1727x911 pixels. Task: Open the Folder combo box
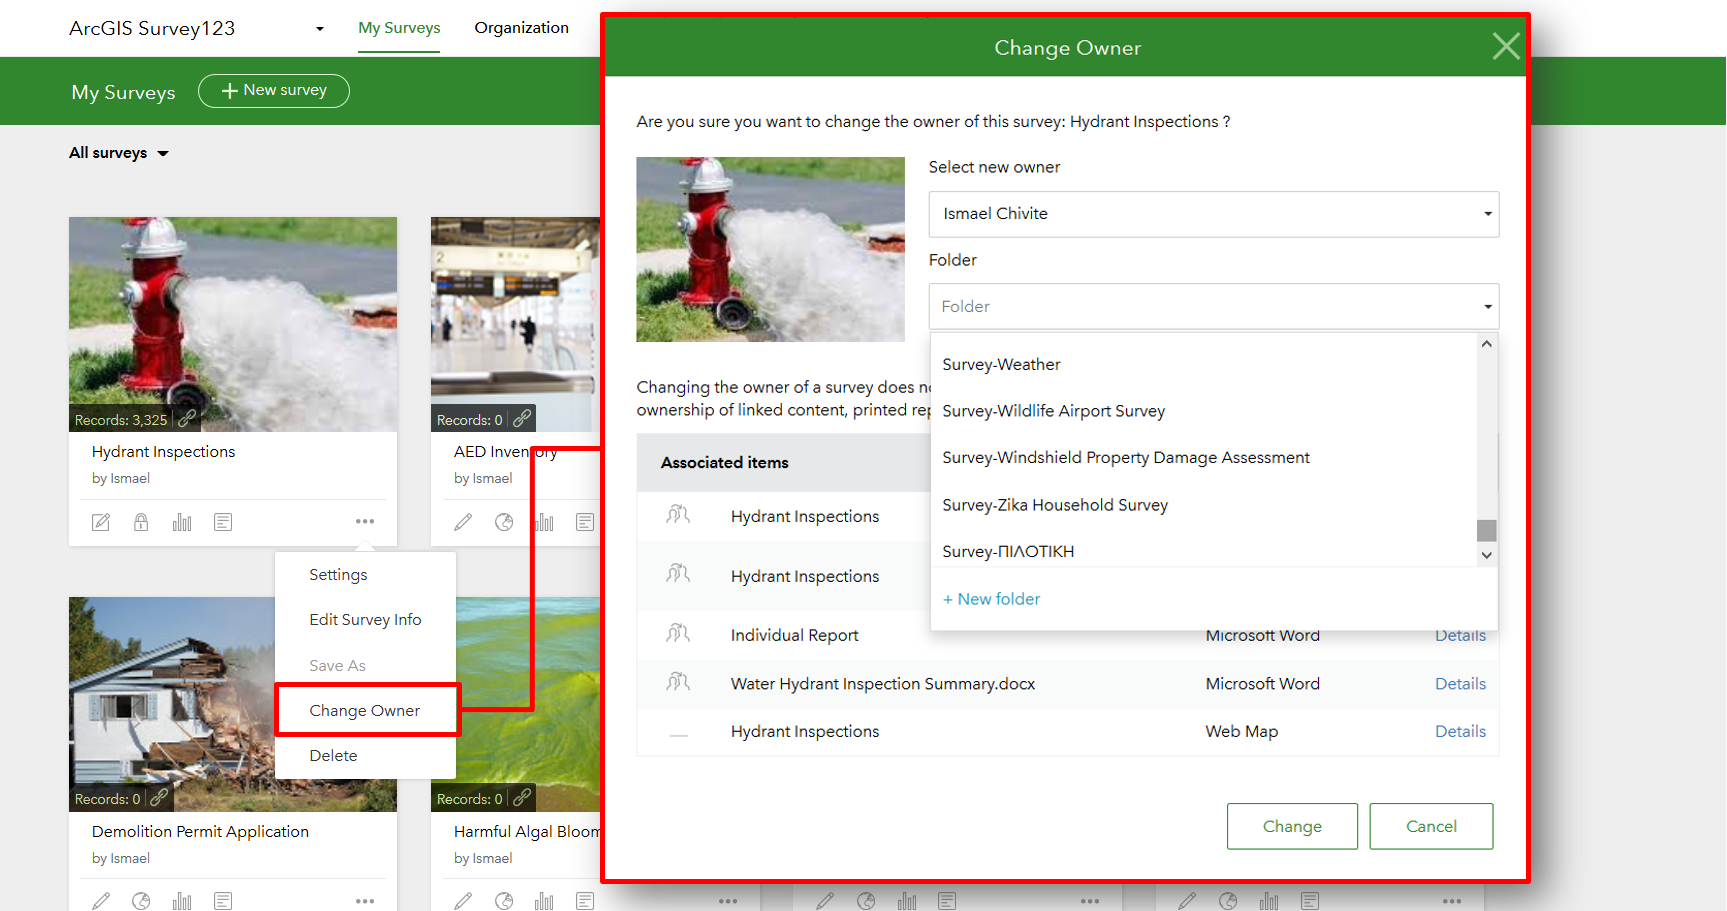tap(1213, 306)
